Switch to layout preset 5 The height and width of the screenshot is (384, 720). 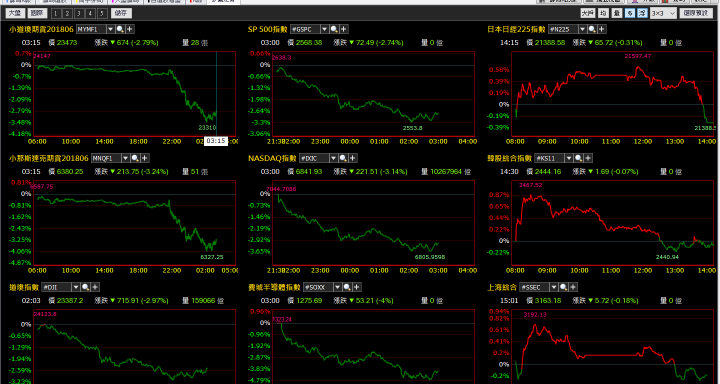point(102,13)
